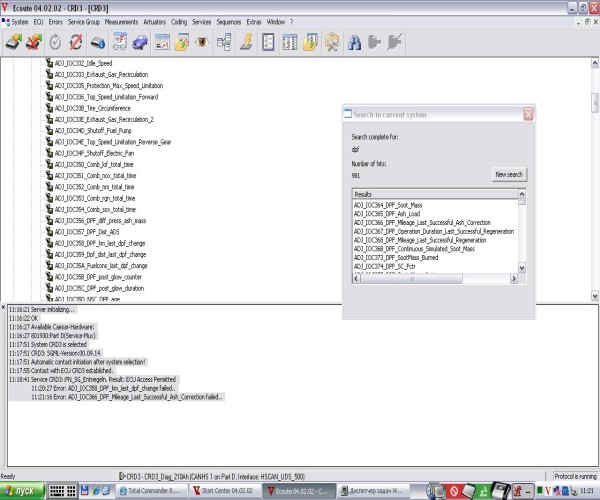The width and height of the screenshot is (600, 500).
Task: Click the folder with green arrow icon
Action: (182, 42)
